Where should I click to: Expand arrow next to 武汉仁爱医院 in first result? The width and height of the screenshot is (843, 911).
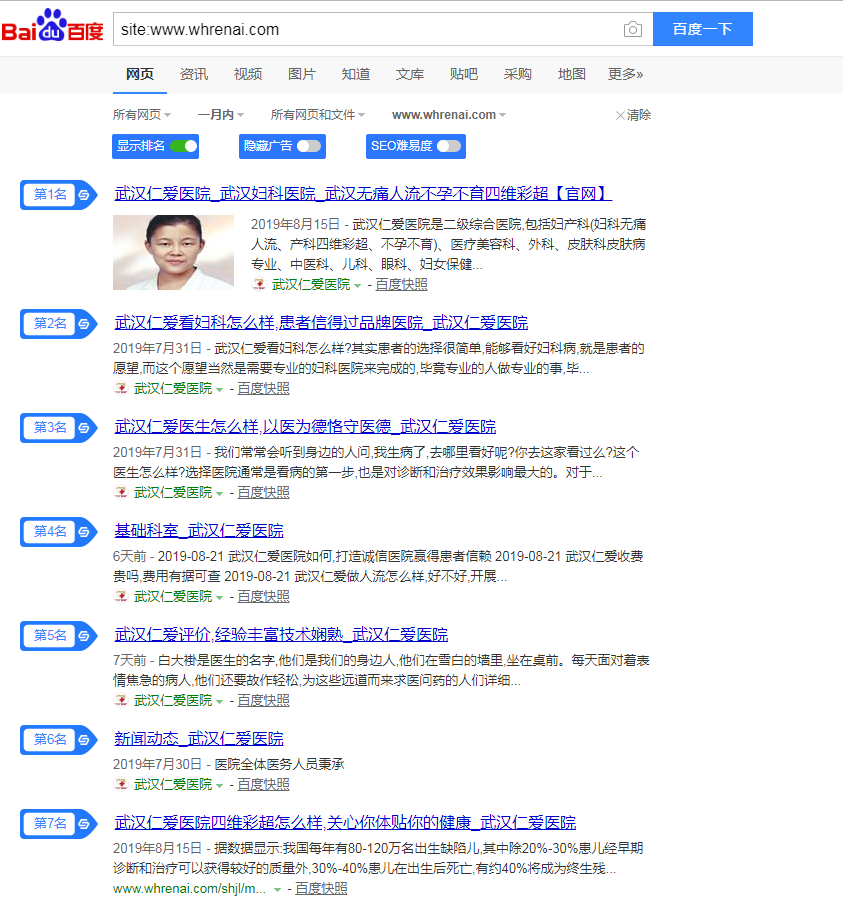(x=357, y=285)
